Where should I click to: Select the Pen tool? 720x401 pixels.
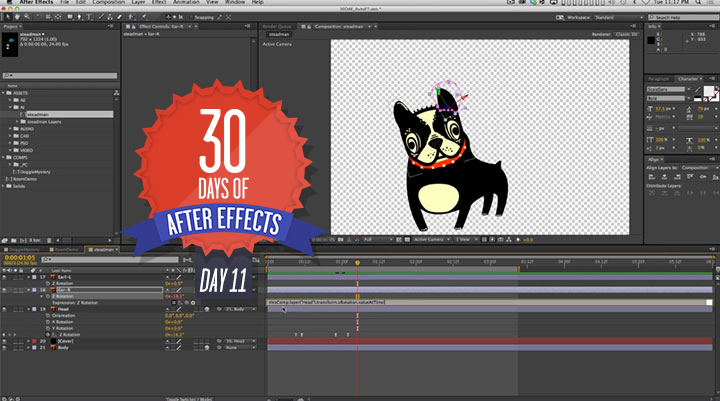point(79,17)
